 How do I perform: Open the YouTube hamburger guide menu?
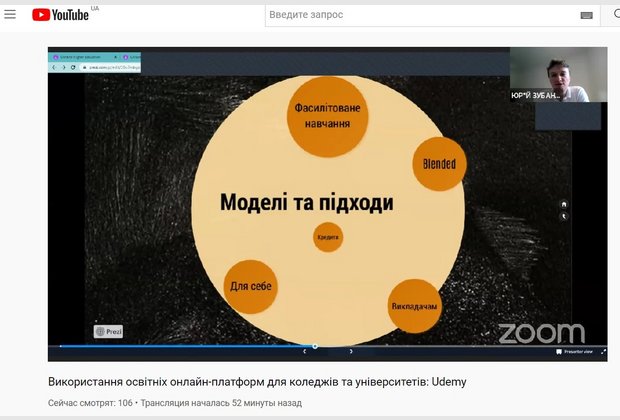(10, 15)
